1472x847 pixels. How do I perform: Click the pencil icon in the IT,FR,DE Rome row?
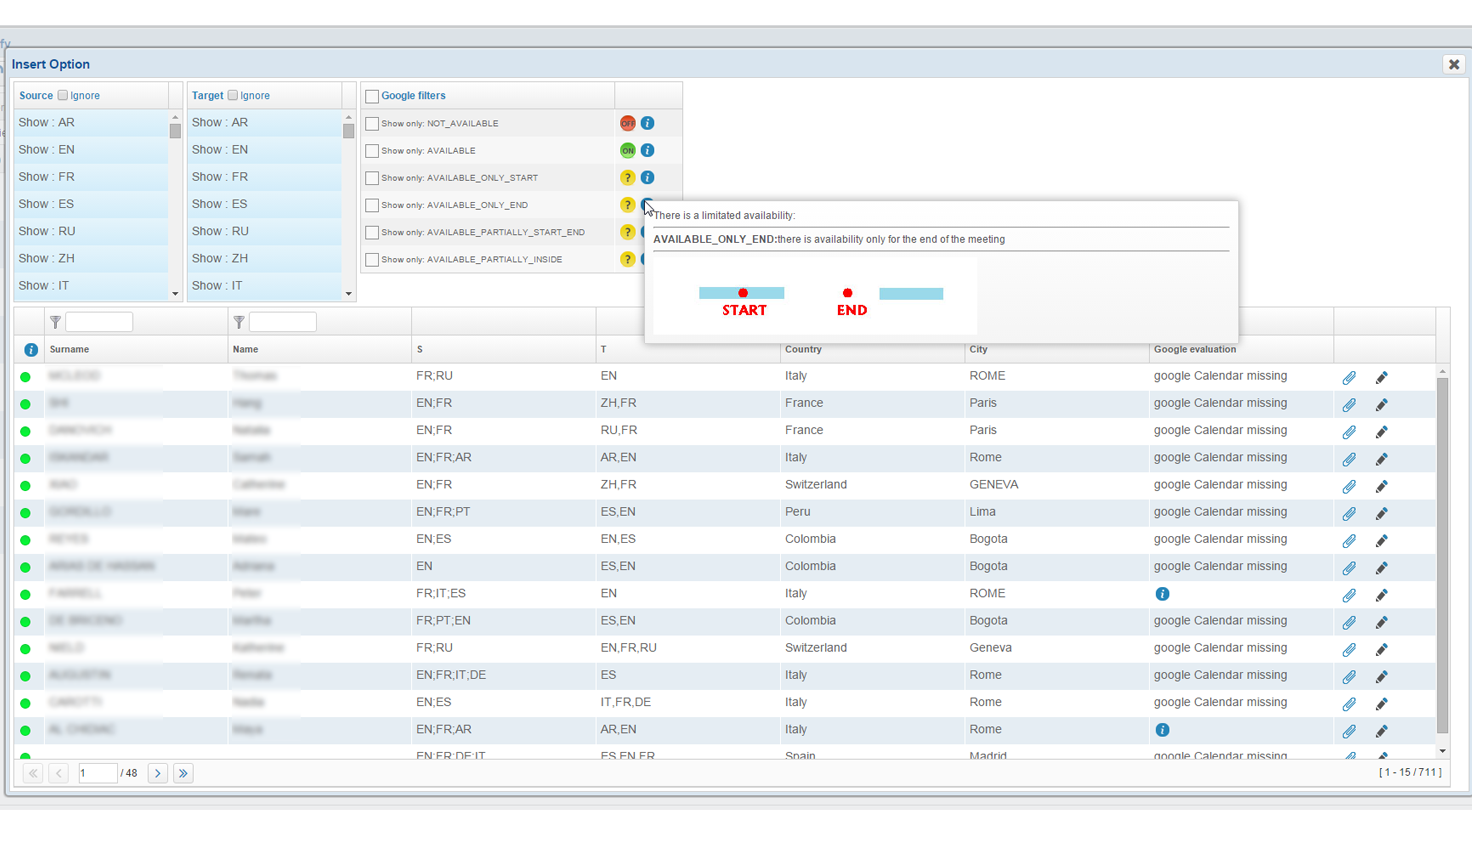pyautogui.click(x=1382, y=704)
